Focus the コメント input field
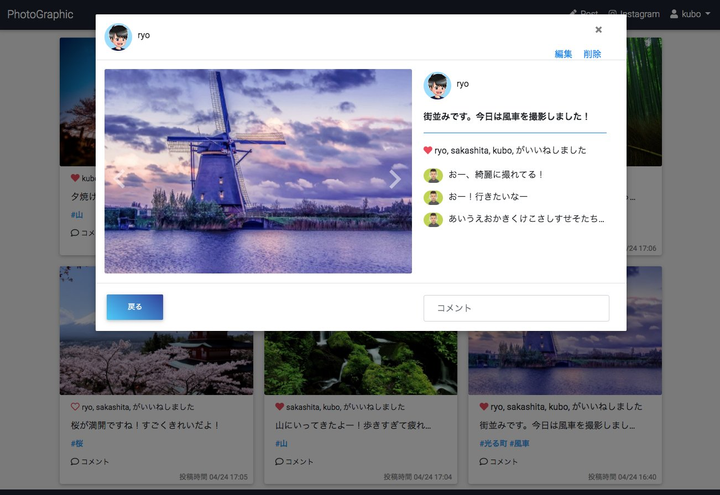Image resolution: width=720 pixels, height=495 pixels. pos(516,308)
